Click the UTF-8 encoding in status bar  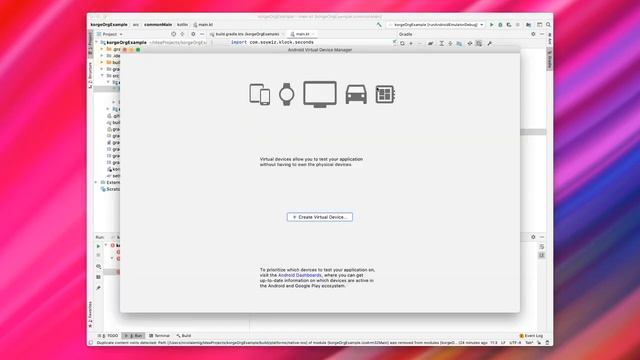[515, 343]
